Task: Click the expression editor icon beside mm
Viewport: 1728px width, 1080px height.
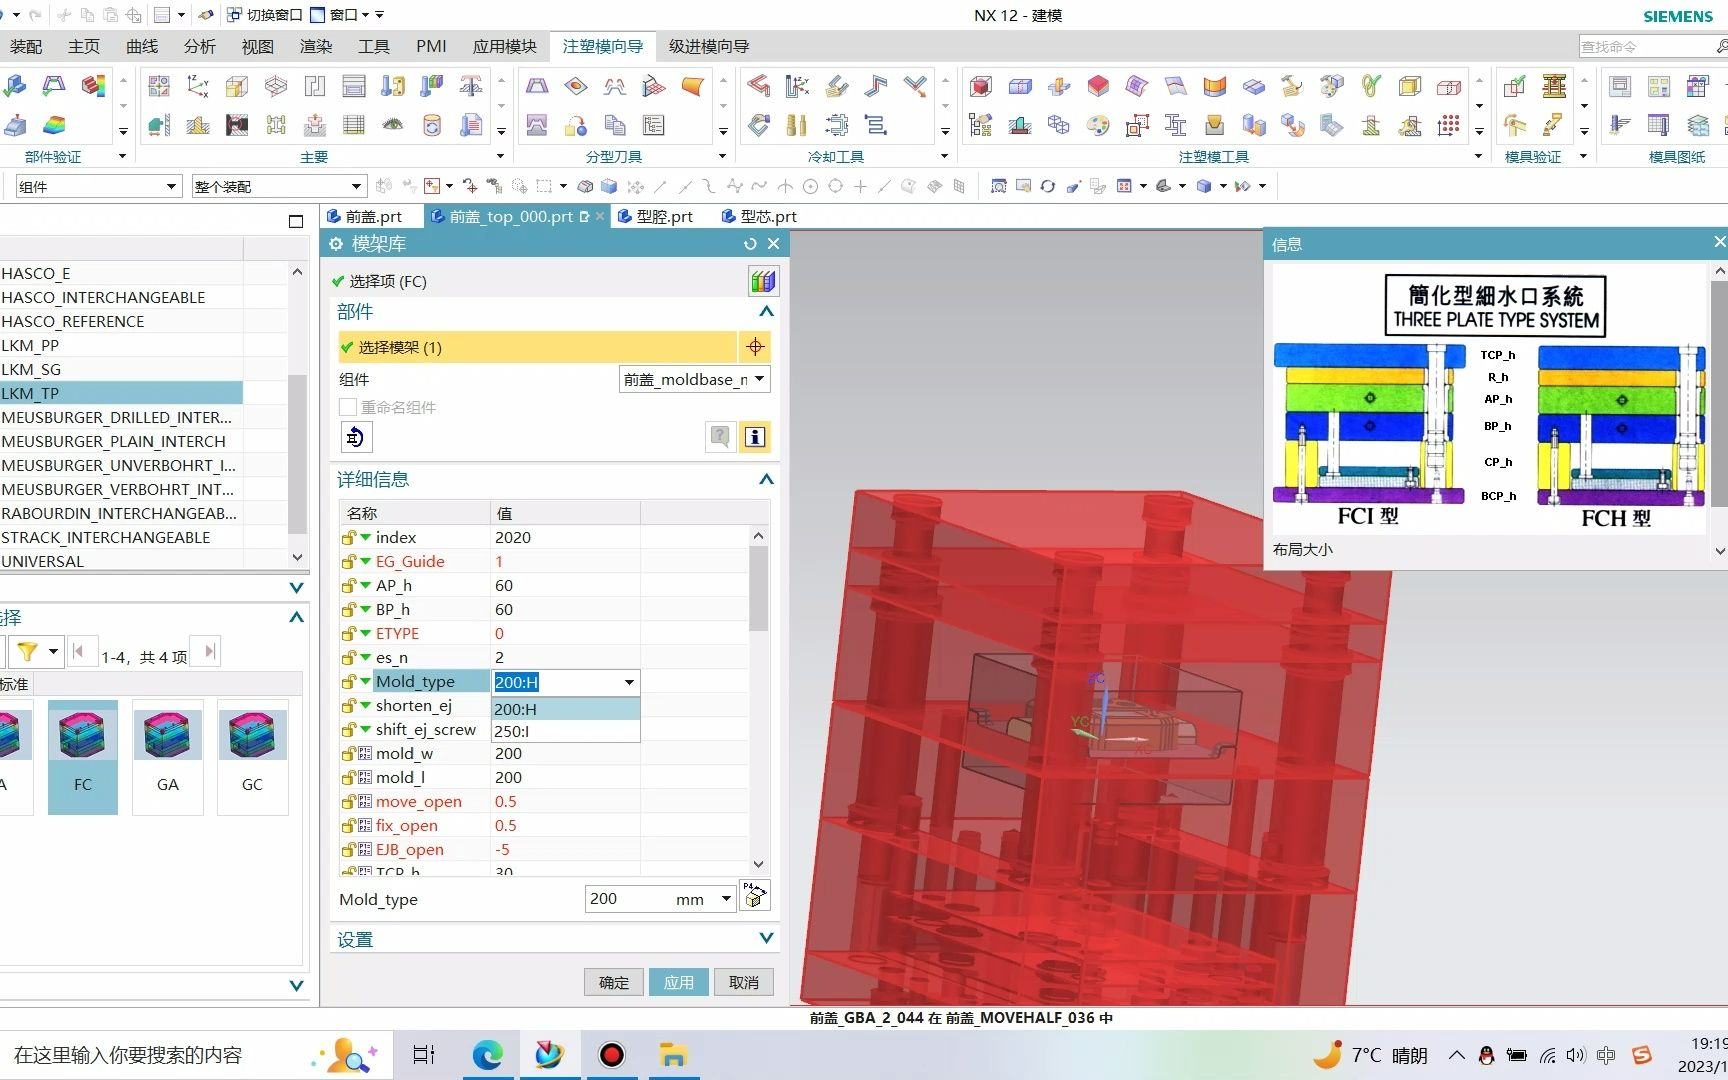Action: (755, 895)
